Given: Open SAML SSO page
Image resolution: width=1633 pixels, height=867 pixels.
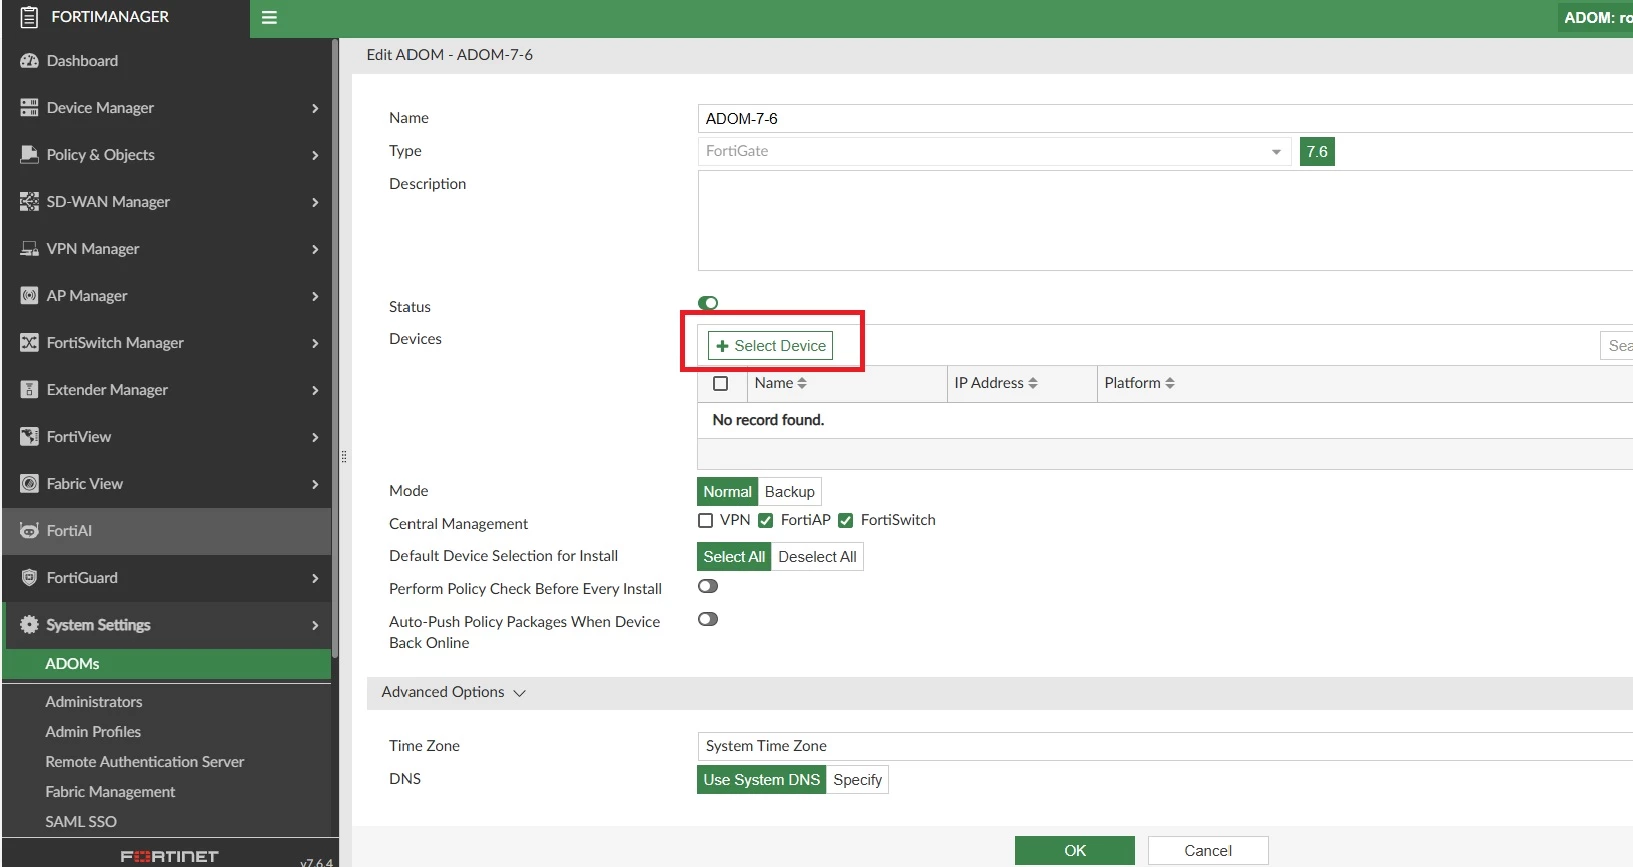Looking at the screenshot, I should tap(81, 822).
